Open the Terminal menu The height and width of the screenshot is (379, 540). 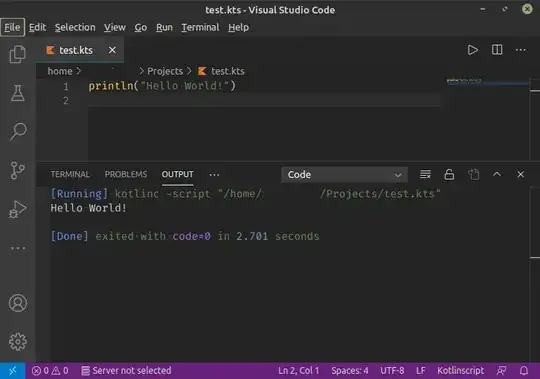click(x=200, y=27)
